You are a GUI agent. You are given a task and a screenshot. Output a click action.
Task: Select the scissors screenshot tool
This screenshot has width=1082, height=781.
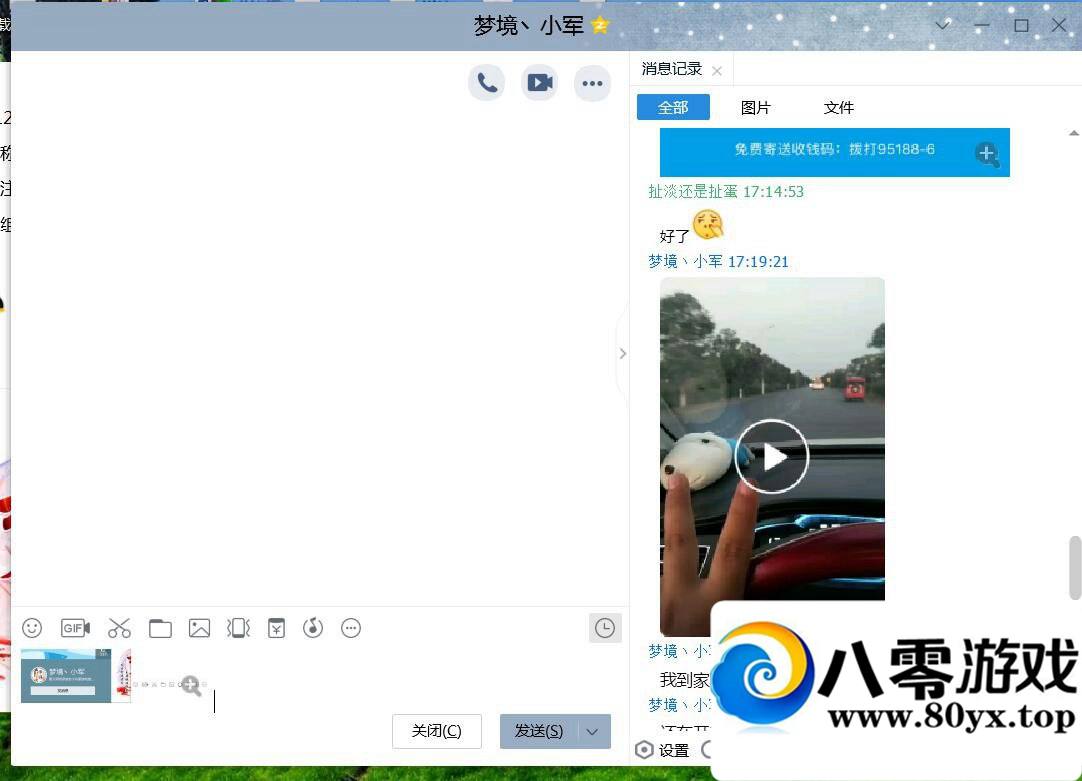coord(119,628)
